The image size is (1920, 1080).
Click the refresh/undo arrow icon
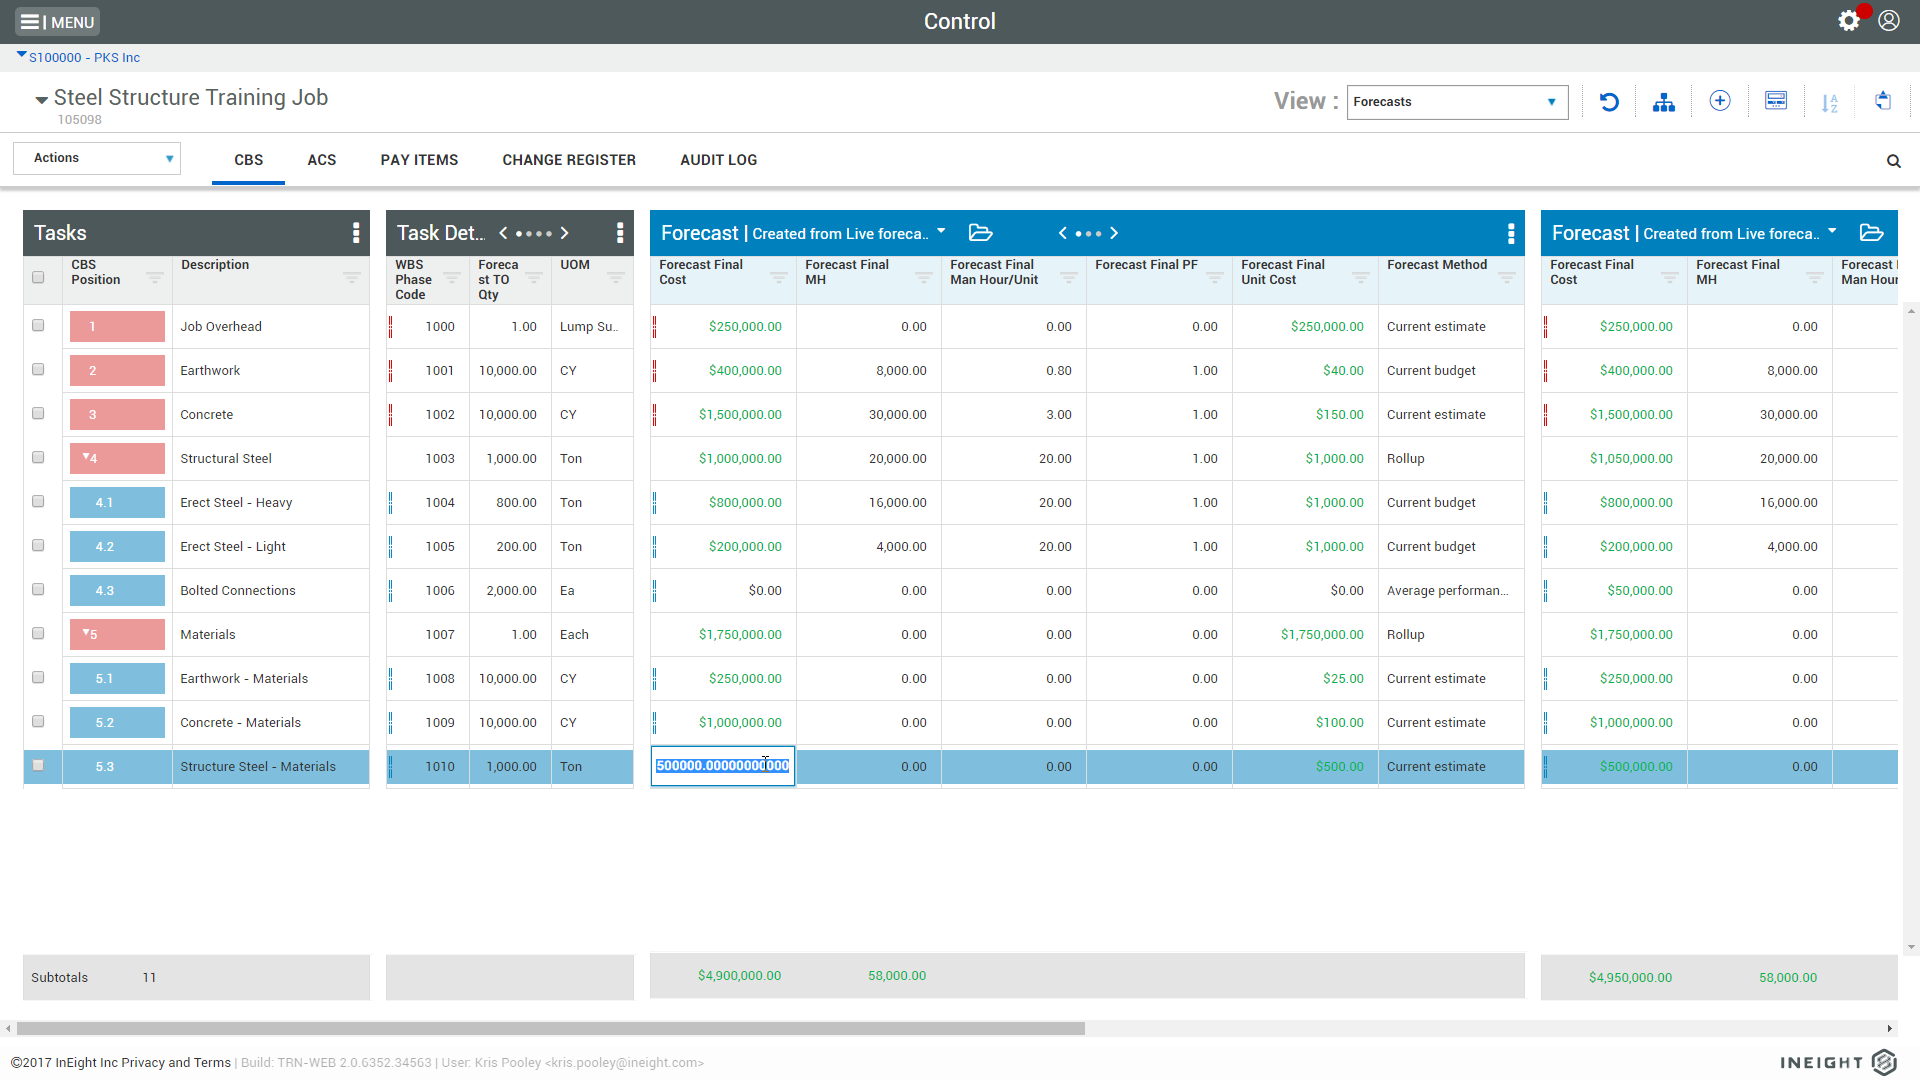(1609, 102)
